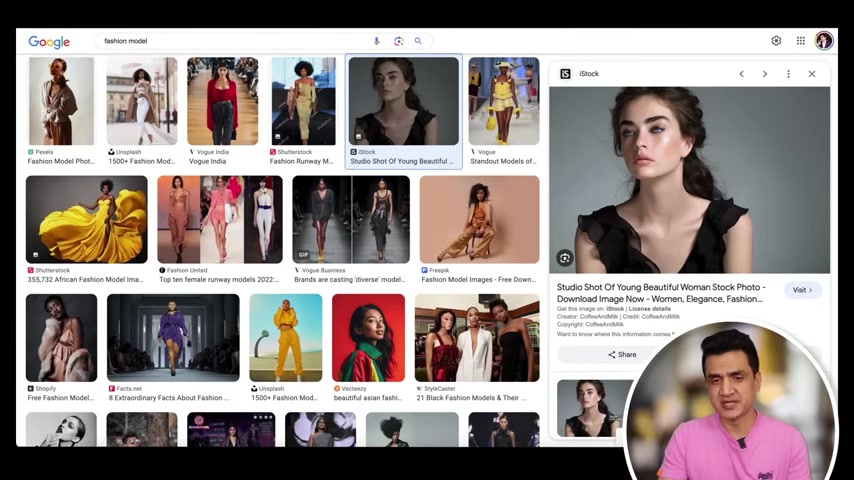This screenshot has height=480, width=854.
Task: Click '8 Extraordinary Facts About Fashion' caption
Action: pos(169,398)
